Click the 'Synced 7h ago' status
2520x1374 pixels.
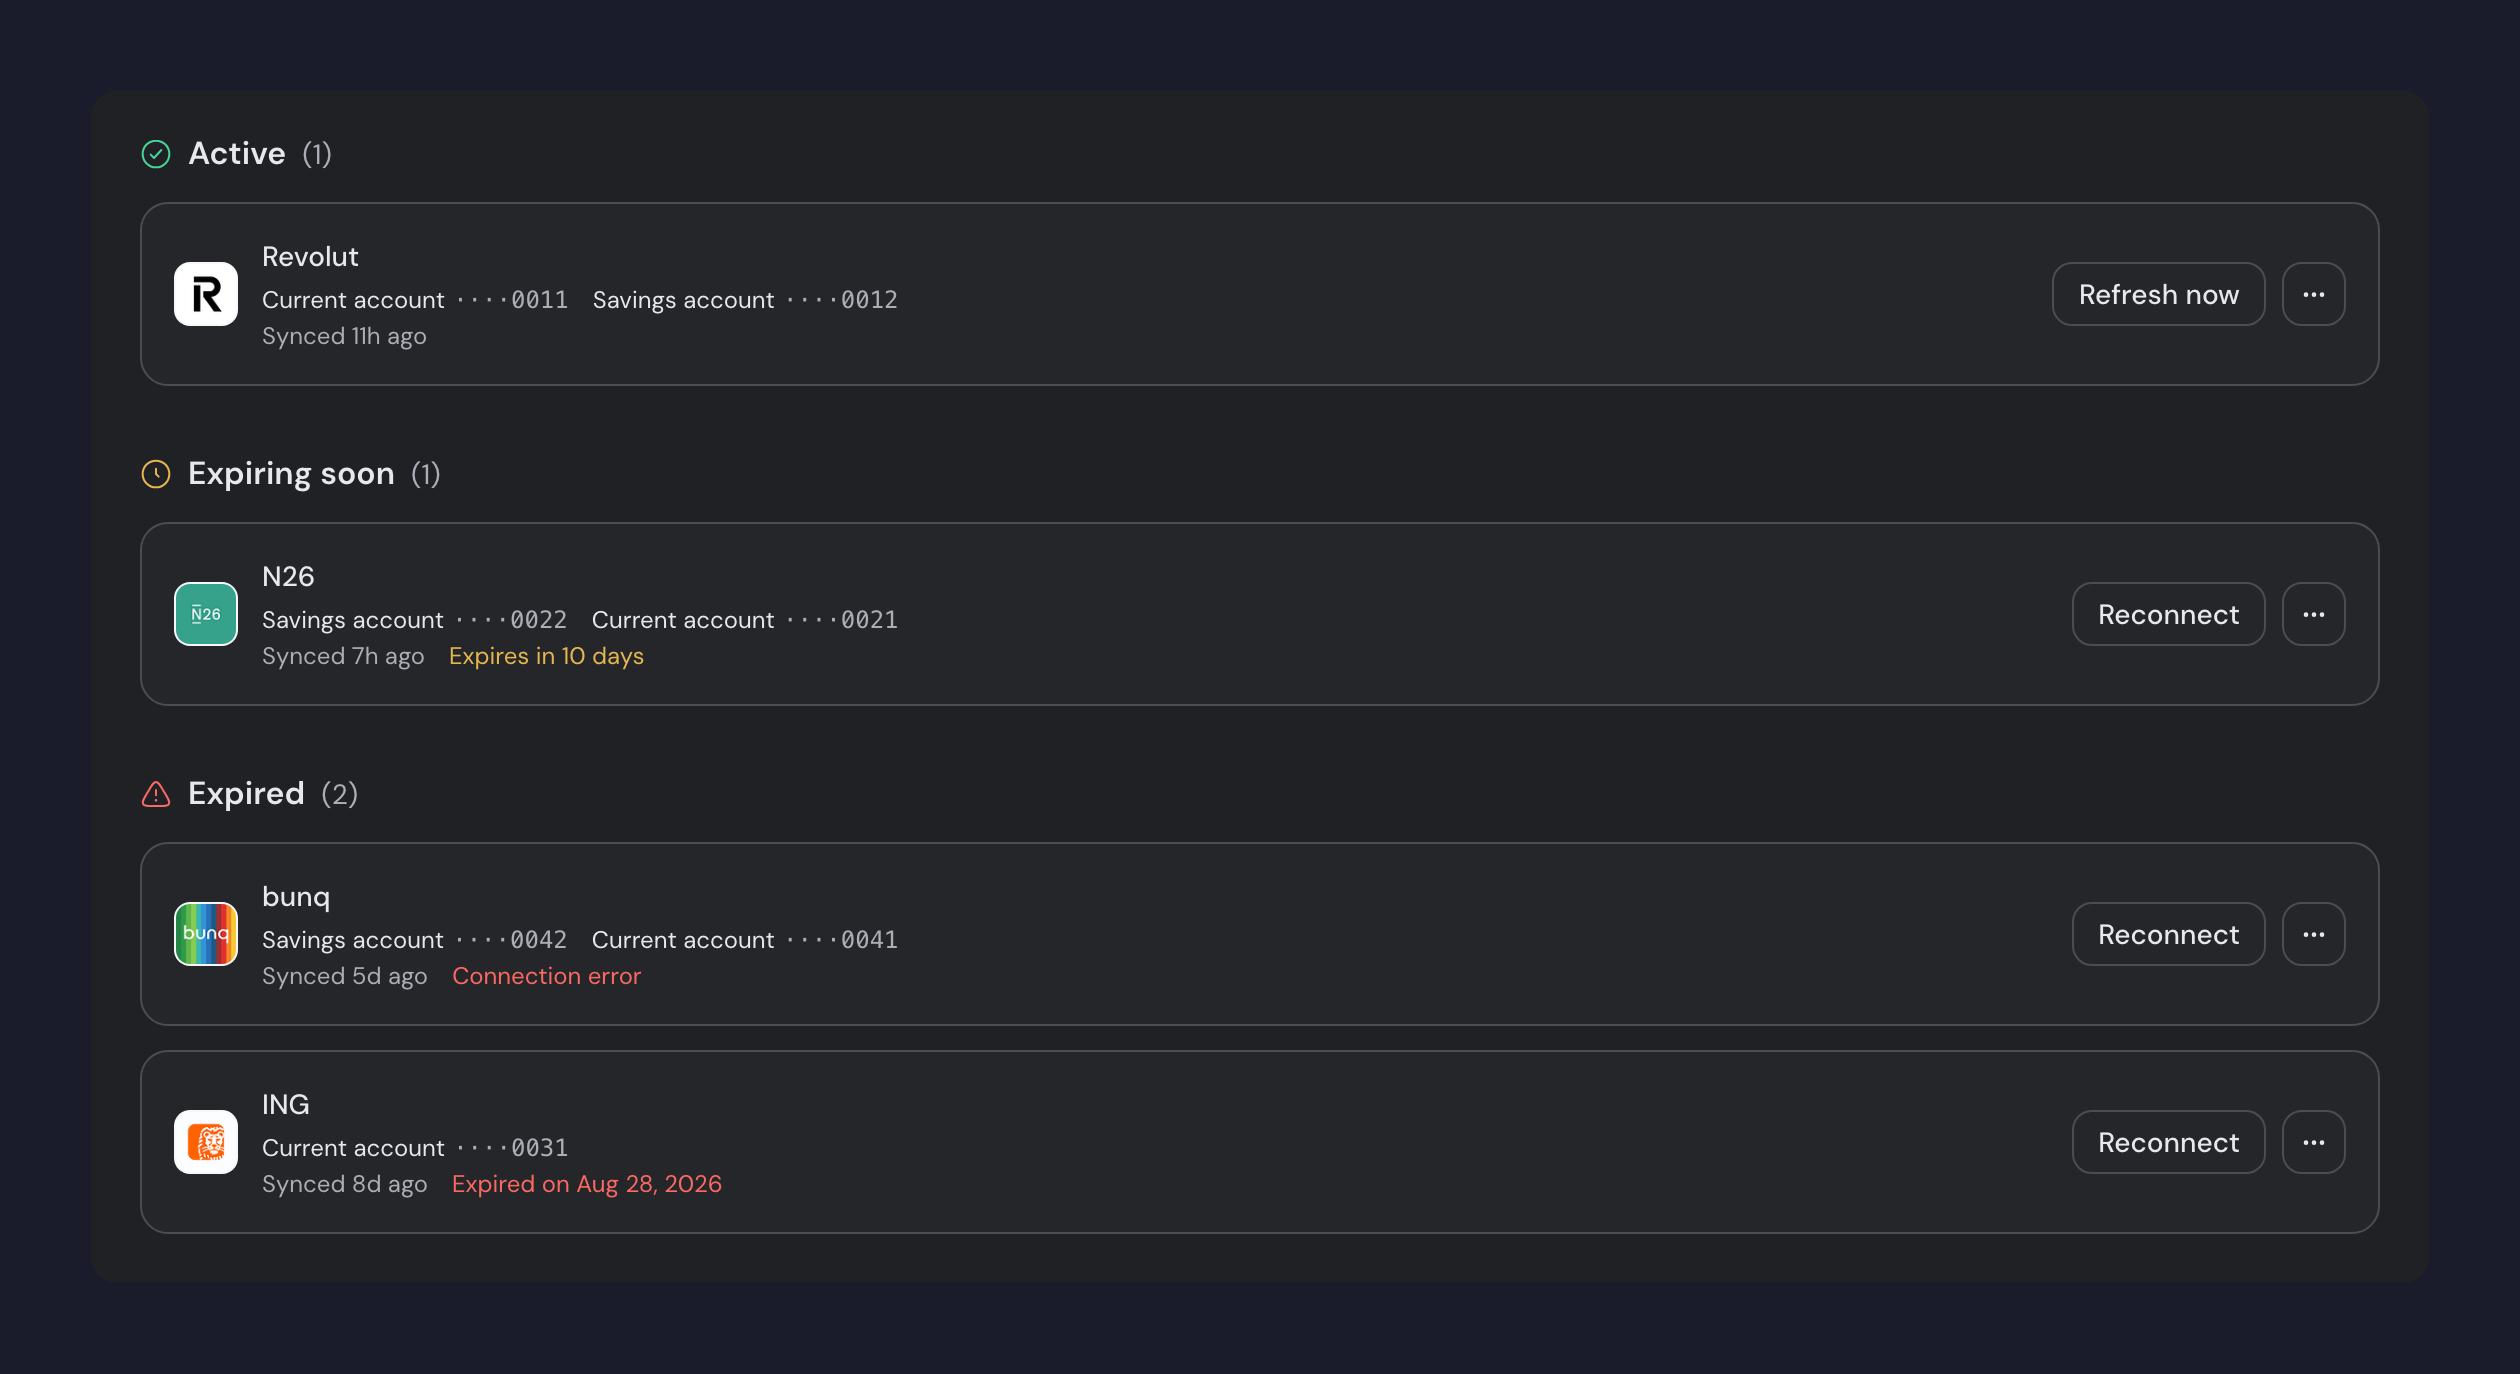click(x=343, y=656)
